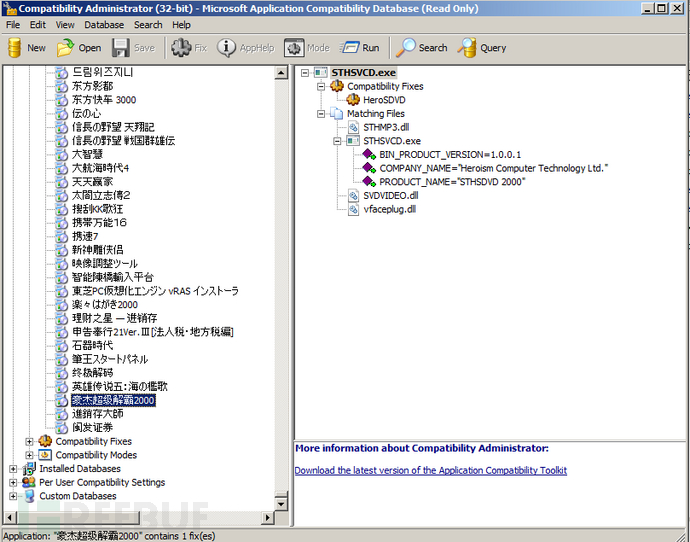The height and width of the screenshot is (542, 690).
Task: Click the Run toolbar icon
Action: click(350, 48)
